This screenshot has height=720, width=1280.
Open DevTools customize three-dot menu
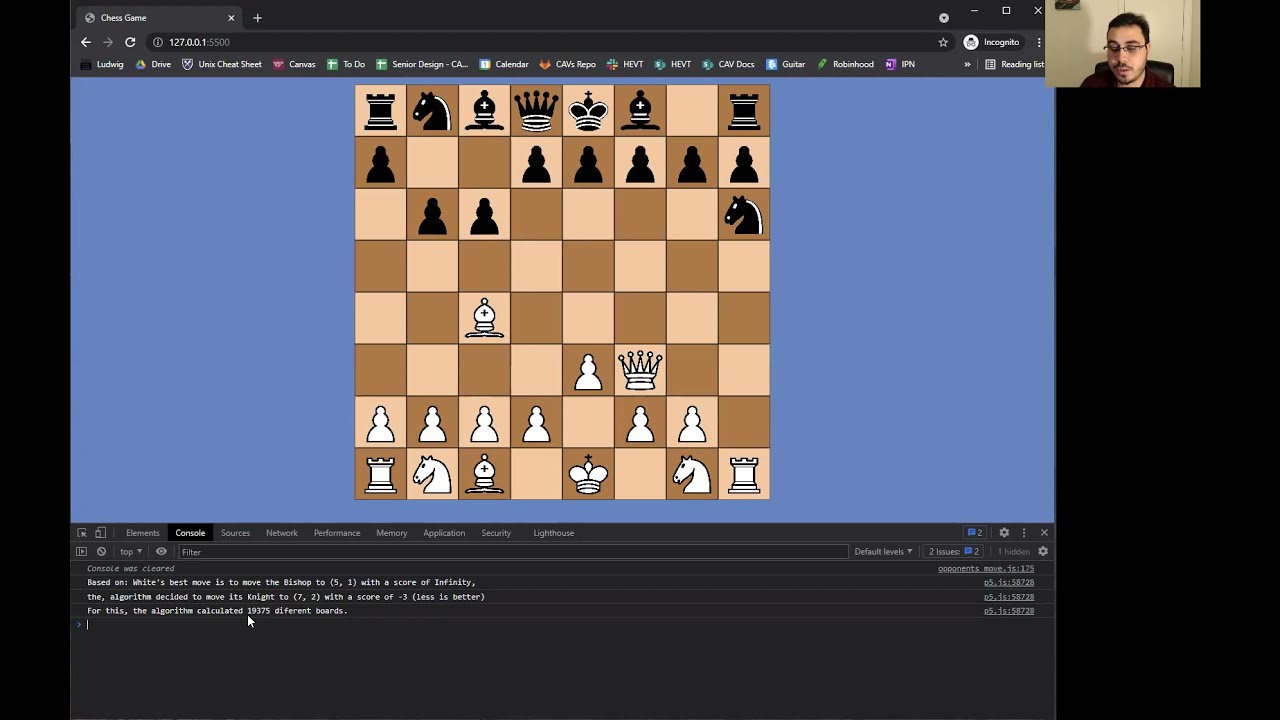[x=1024, y=533]
